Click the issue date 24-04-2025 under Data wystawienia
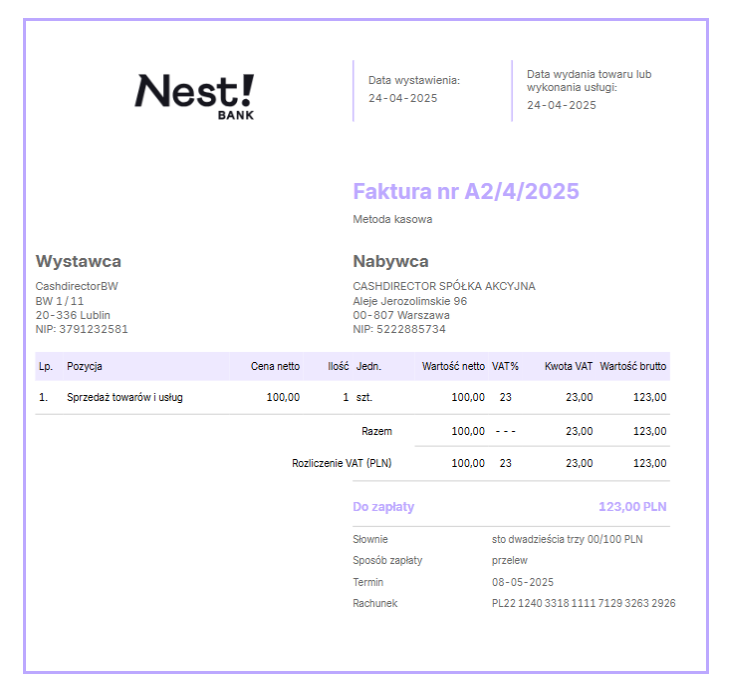 (x=402, y=98)
